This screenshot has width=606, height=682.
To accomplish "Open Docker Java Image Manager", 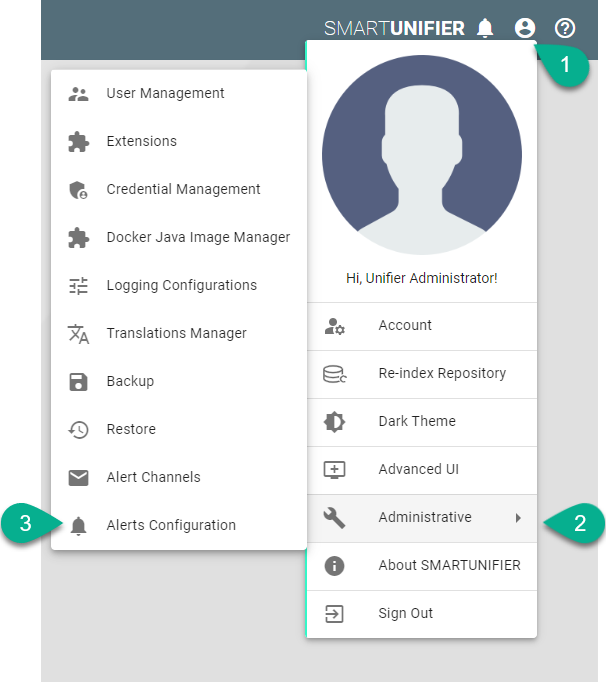I will click(x=198, y=237).
